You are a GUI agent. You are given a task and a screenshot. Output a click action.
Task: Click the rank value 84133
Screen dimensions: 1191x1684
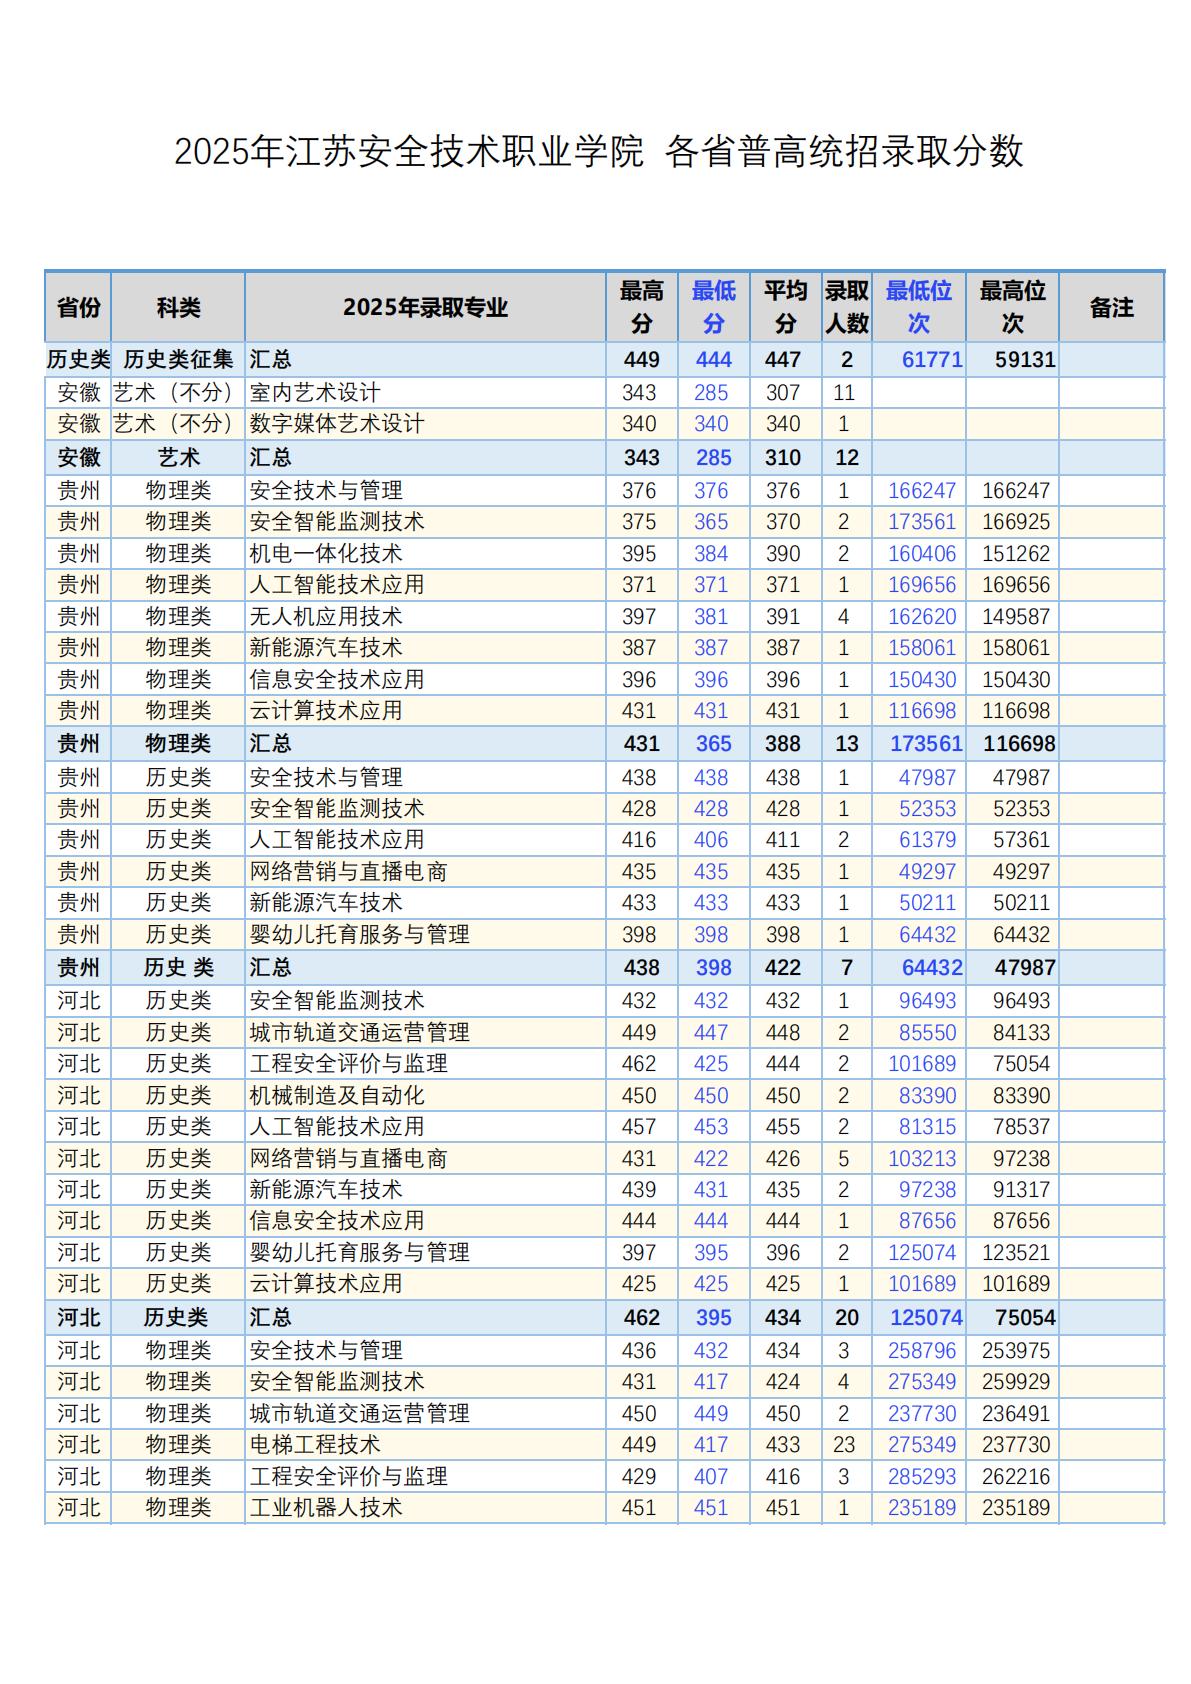(x=1021, y=1032)
